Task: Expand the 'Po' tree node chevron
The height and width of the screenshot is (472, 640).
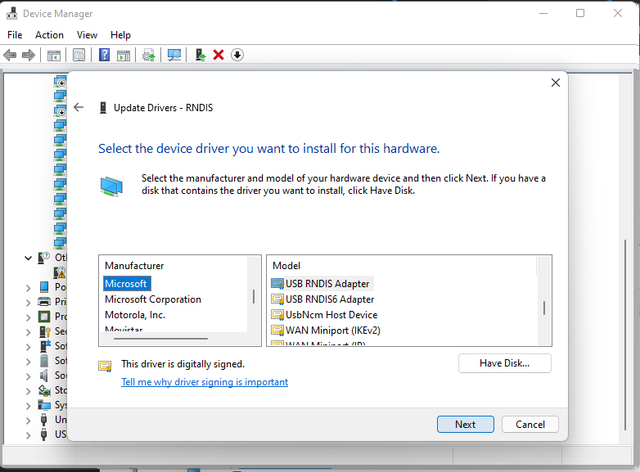Action: point(28,288)
